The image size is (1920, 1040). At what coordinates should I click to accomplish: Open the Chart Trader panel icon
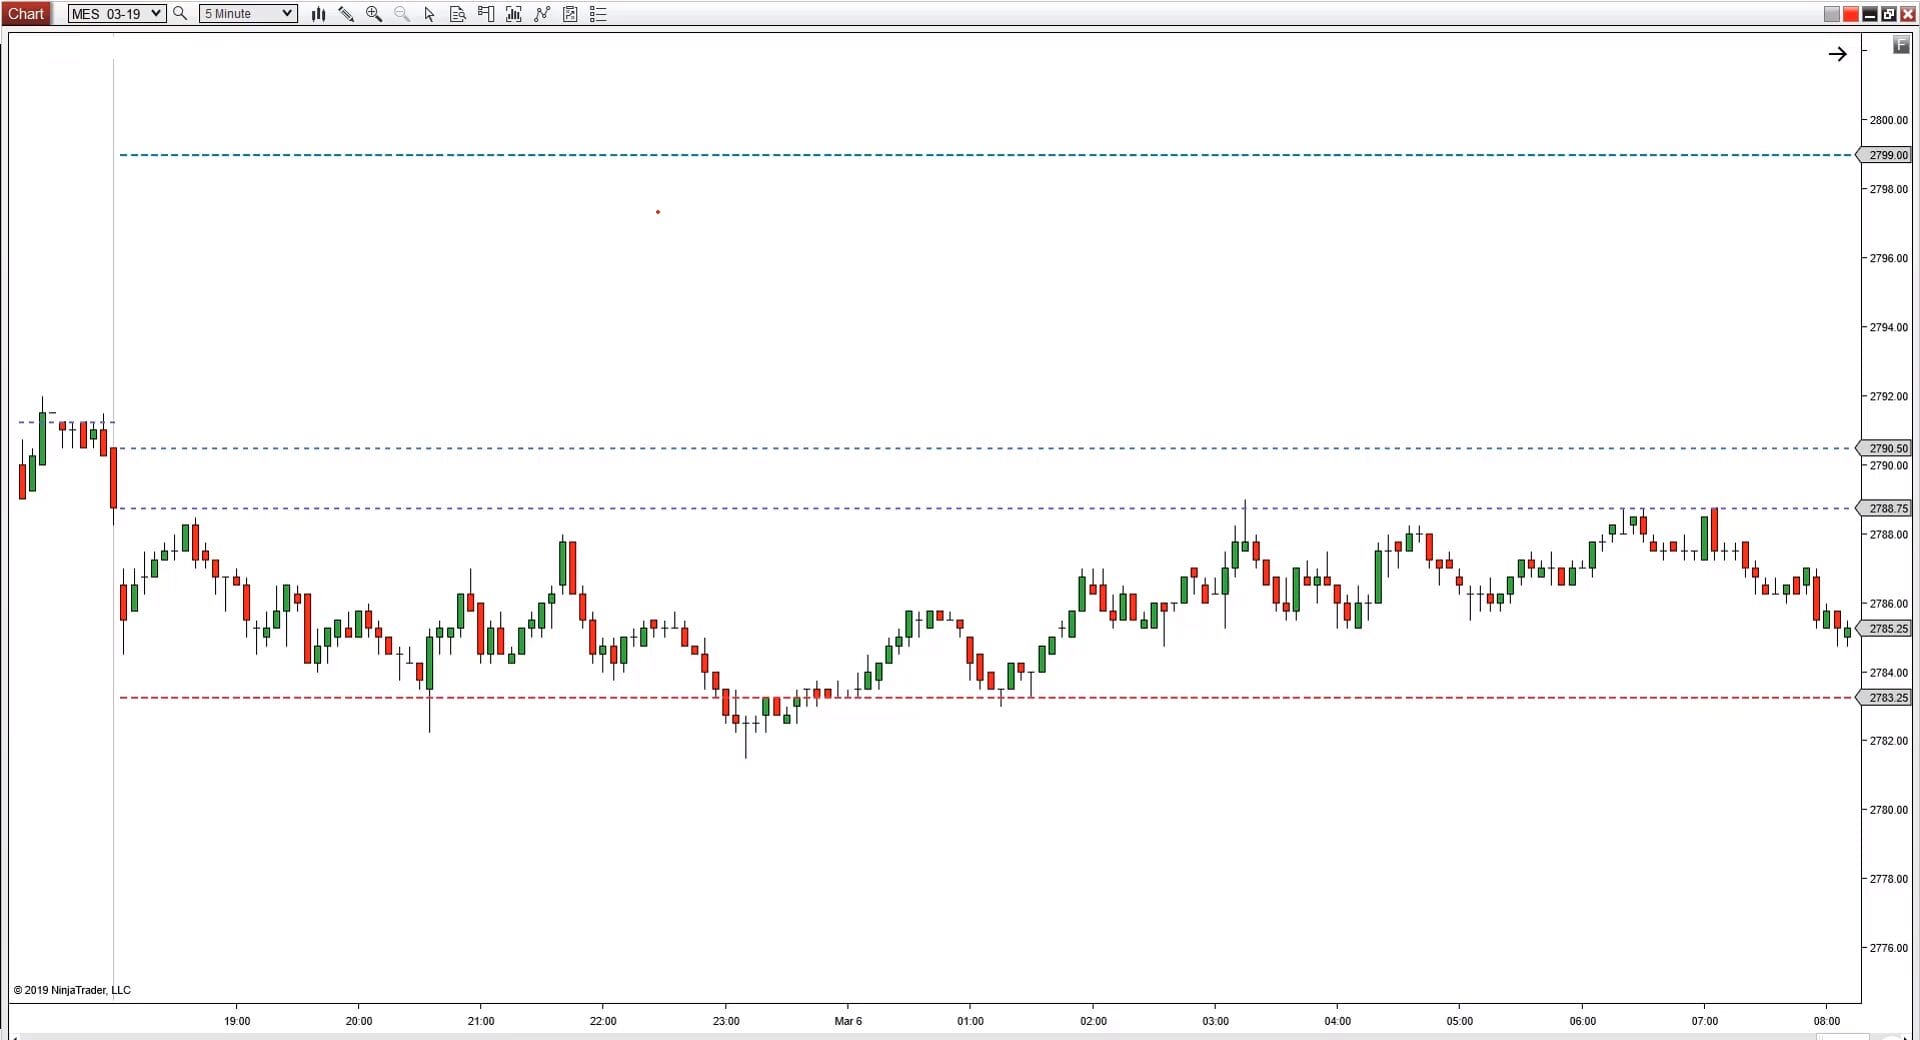coord(486,14)
